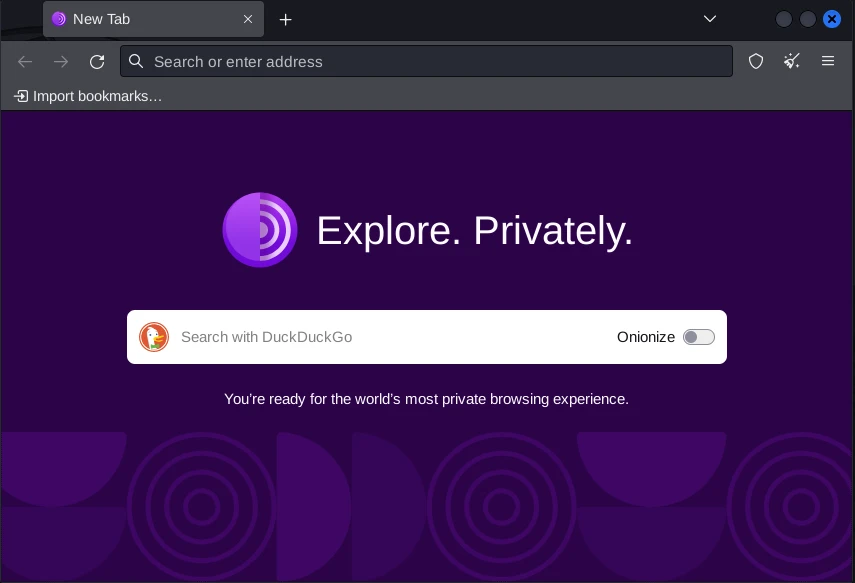Open a new tab with plus button
This screenshot has height=583, width=855.
click(x=286, y=19)
